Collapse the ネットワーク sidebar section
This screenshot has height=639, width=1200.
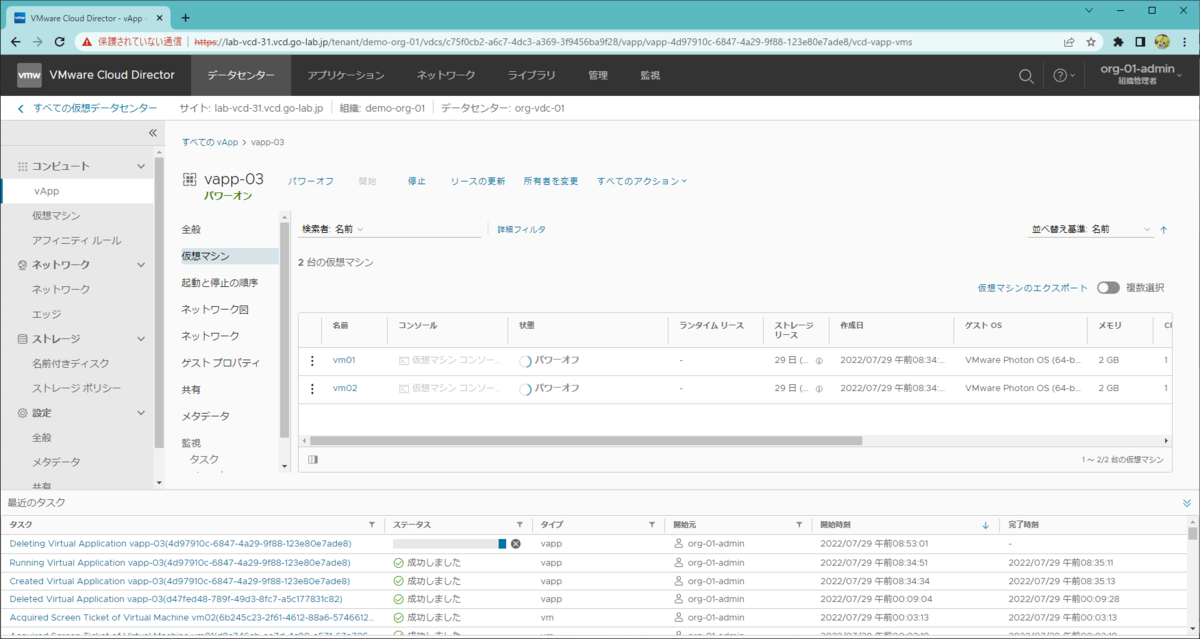[x=141, y=265]
